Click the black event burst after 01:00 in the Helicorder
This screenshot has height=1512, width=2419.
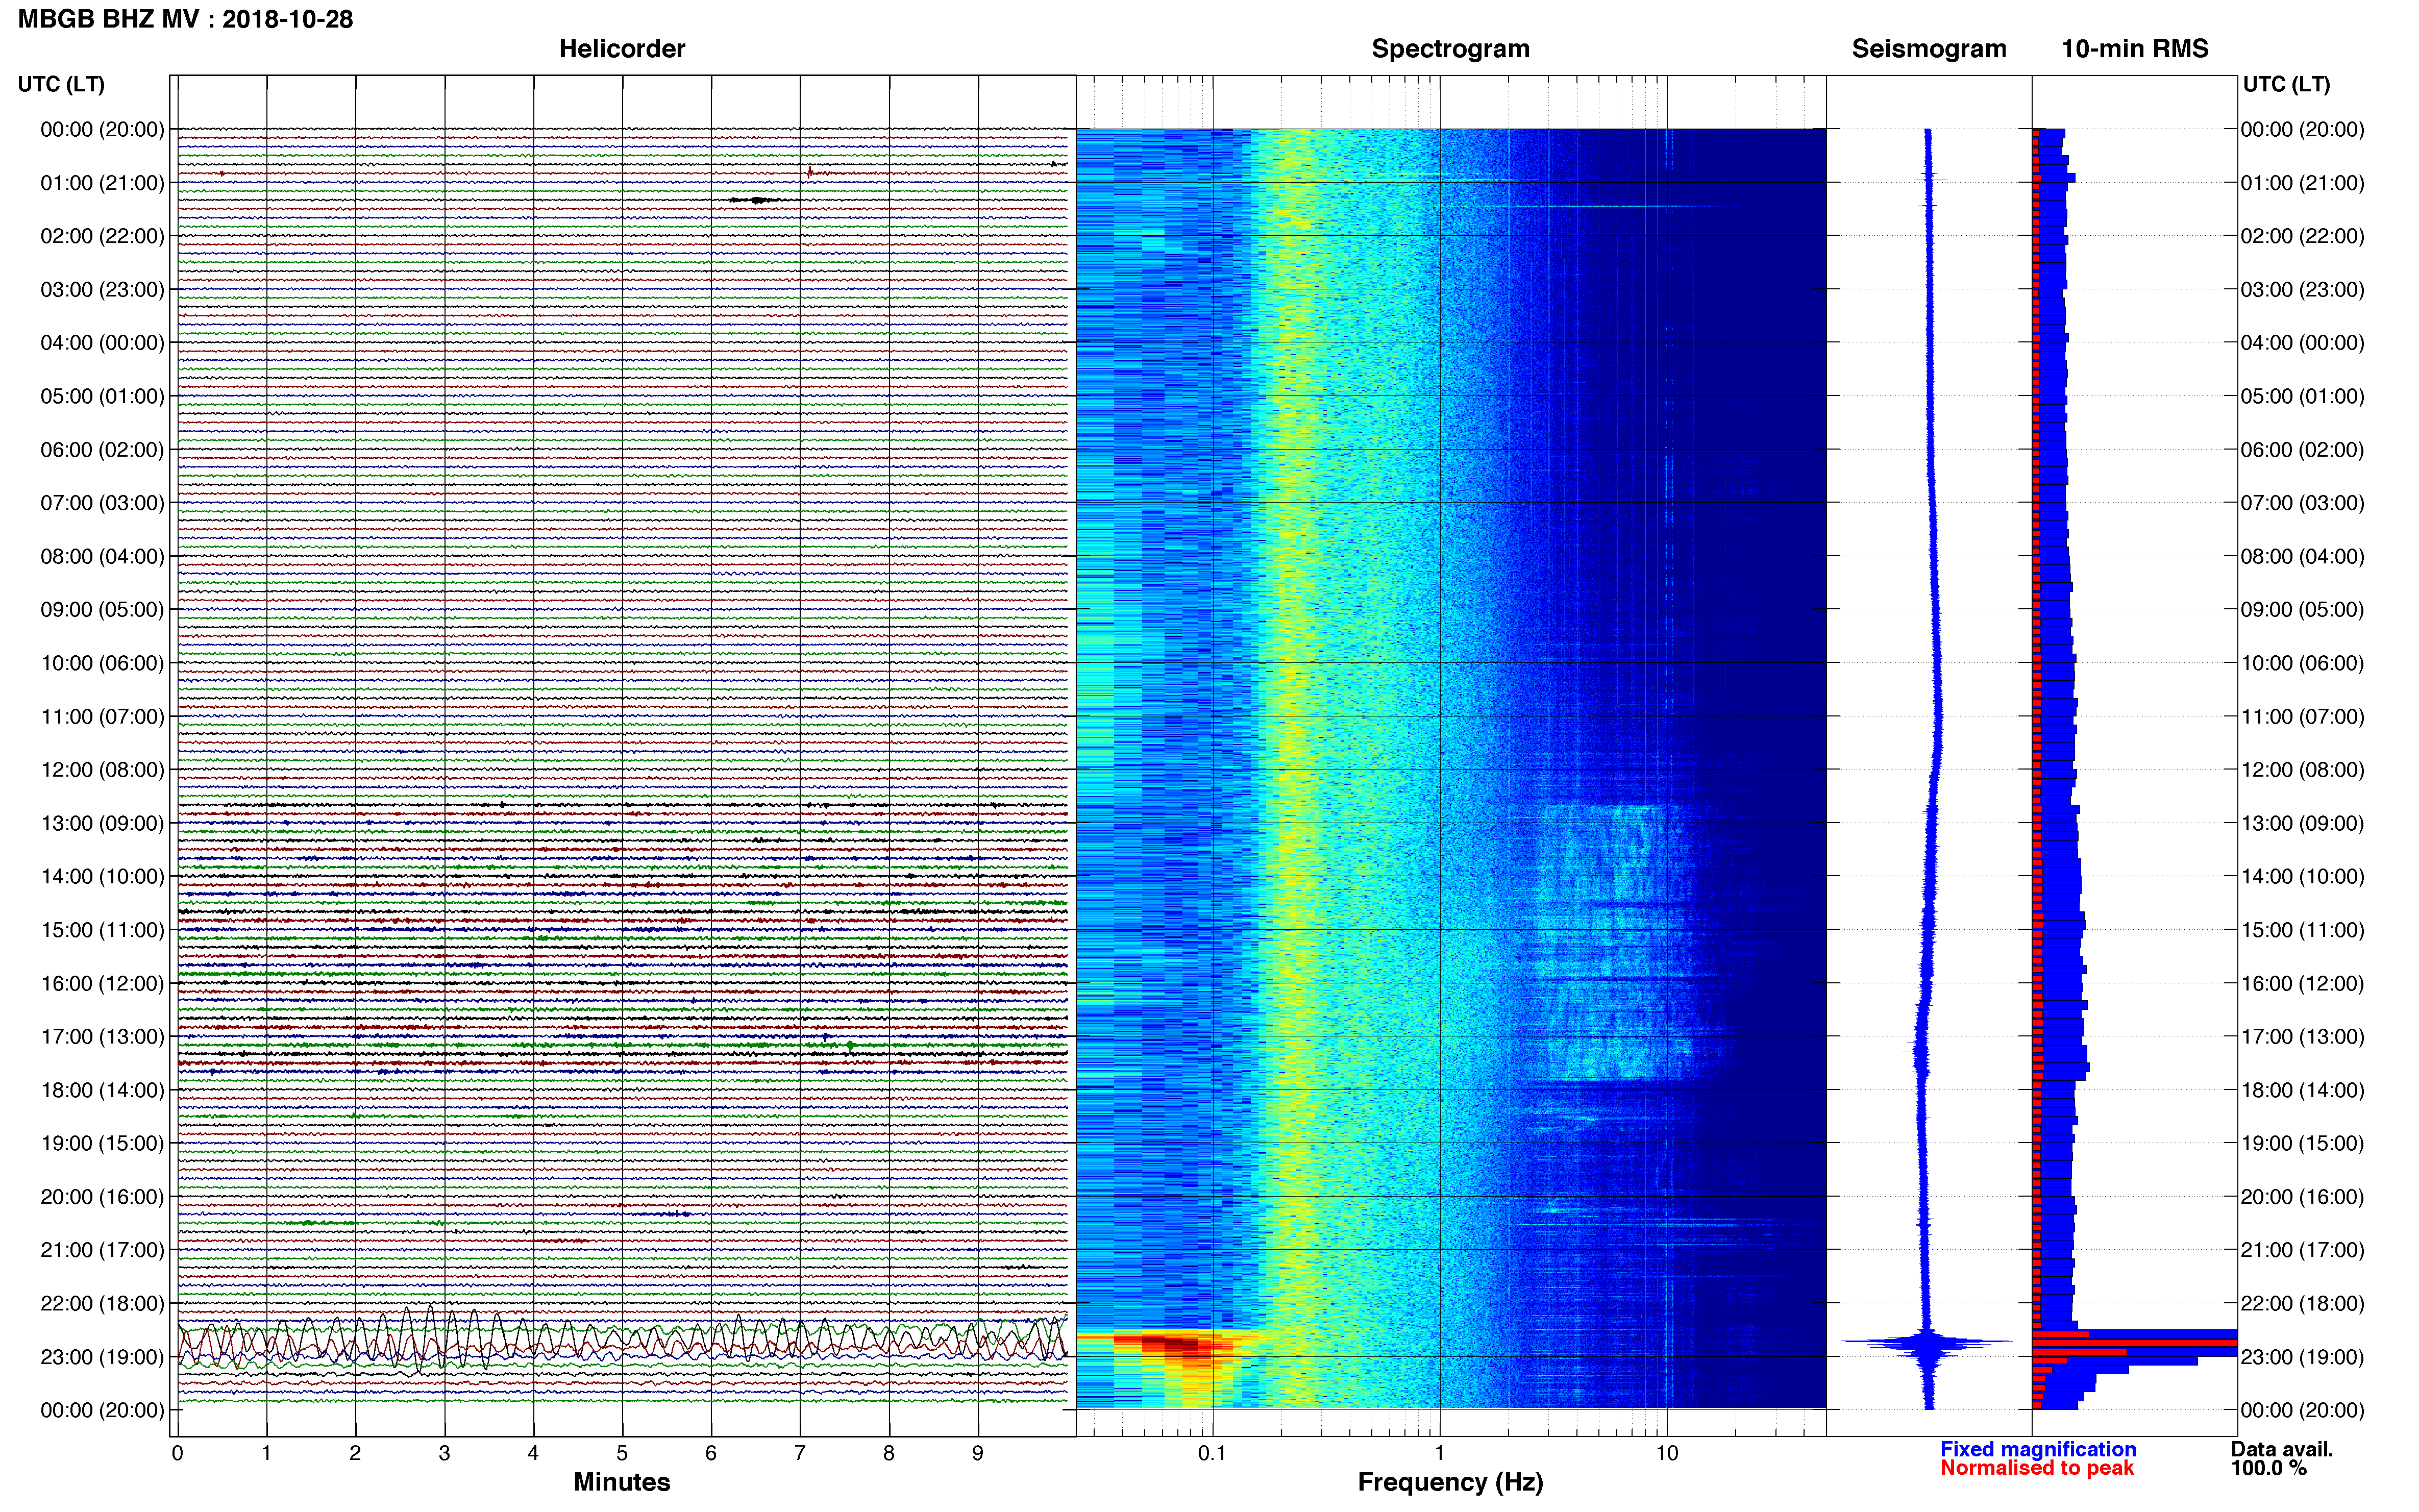pos(758,200)
